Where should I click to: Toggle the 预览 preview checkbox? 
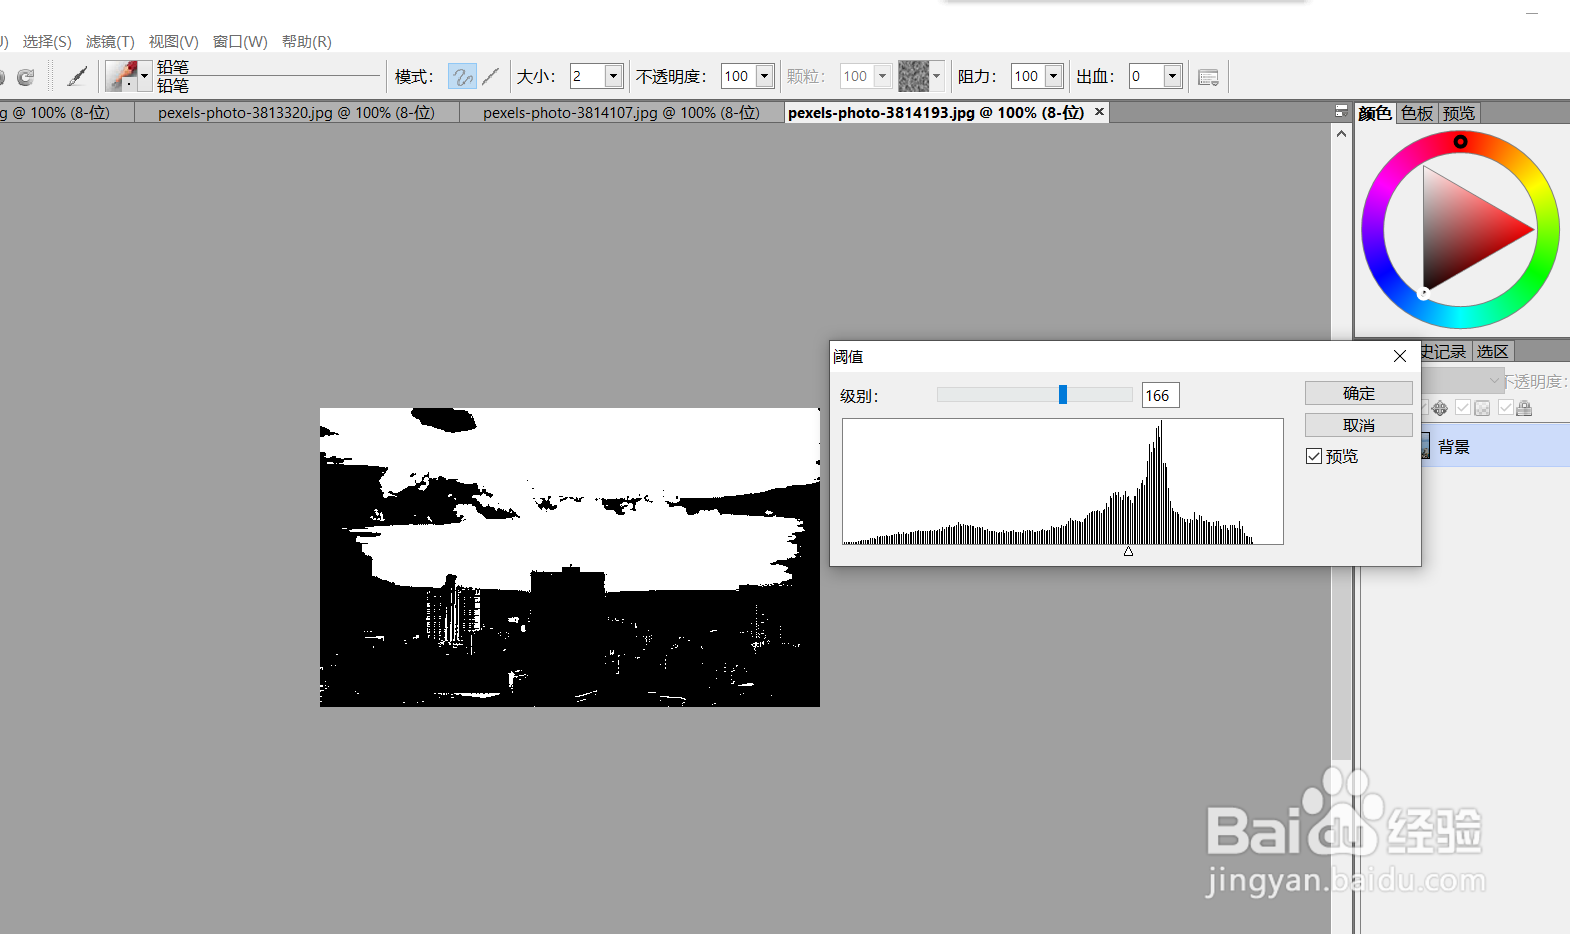[1314, 456]
